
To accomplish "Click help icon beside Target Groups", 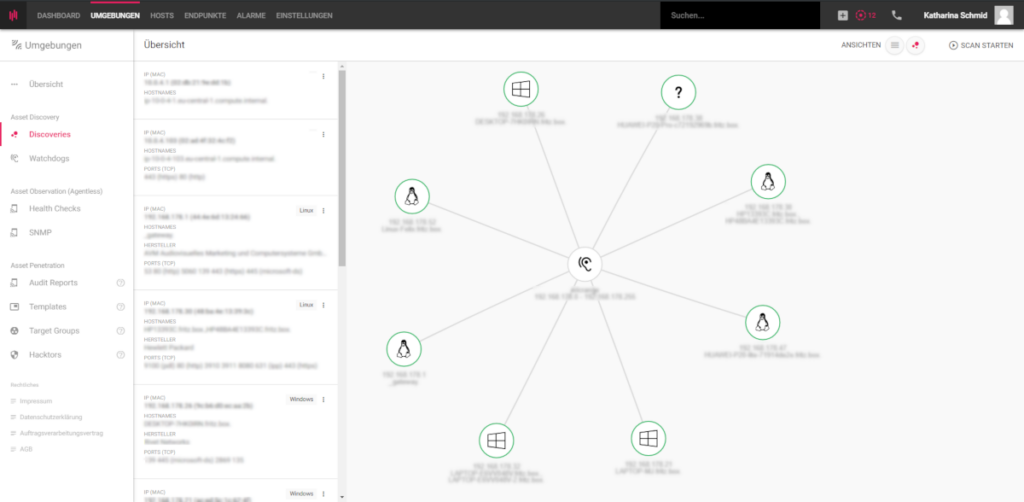I will [x=120, y=331].
